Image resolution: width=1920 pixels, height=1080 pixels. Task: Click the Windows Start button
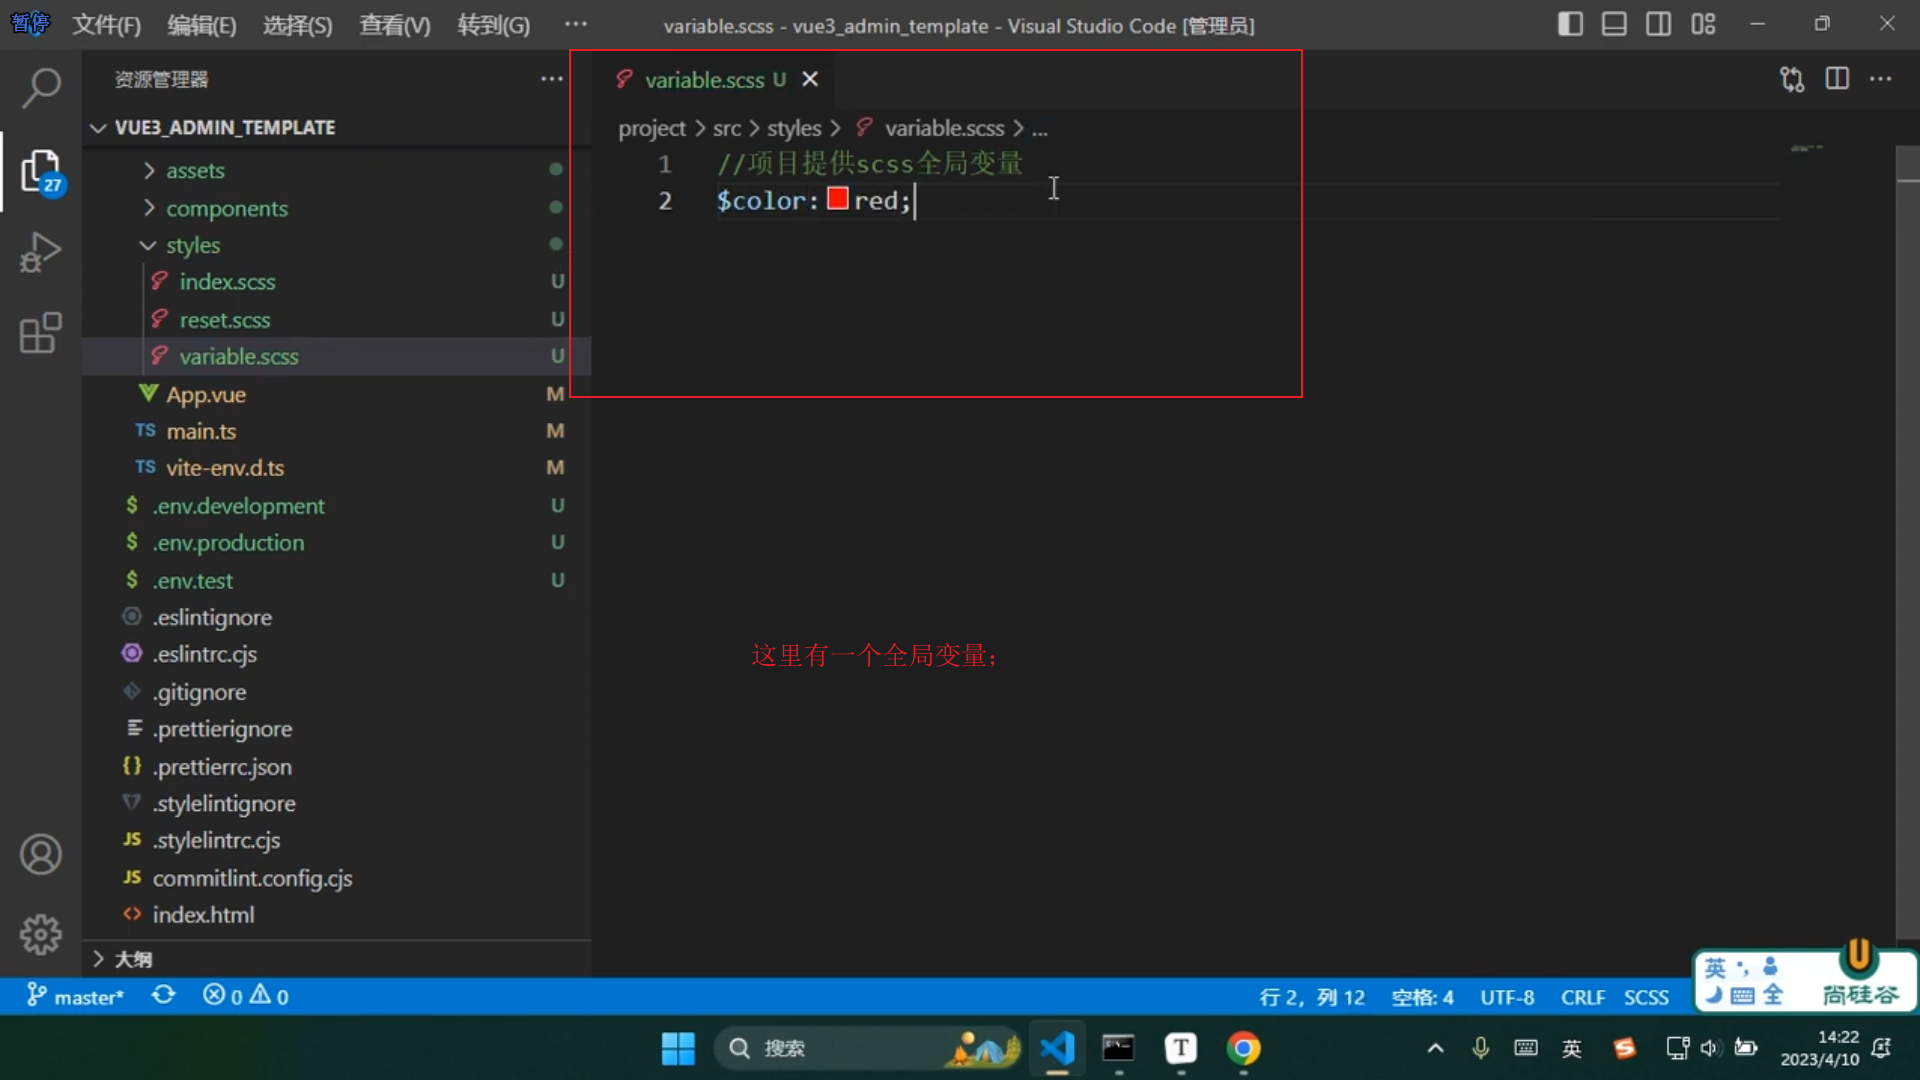[x=678, y=1048]
